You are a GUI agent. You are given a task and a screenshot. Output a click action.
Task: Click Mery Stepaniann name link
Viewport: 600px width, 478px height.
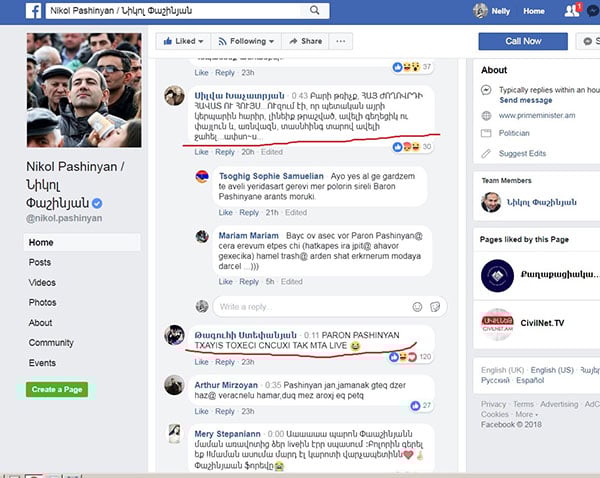(x=227, y=434)
